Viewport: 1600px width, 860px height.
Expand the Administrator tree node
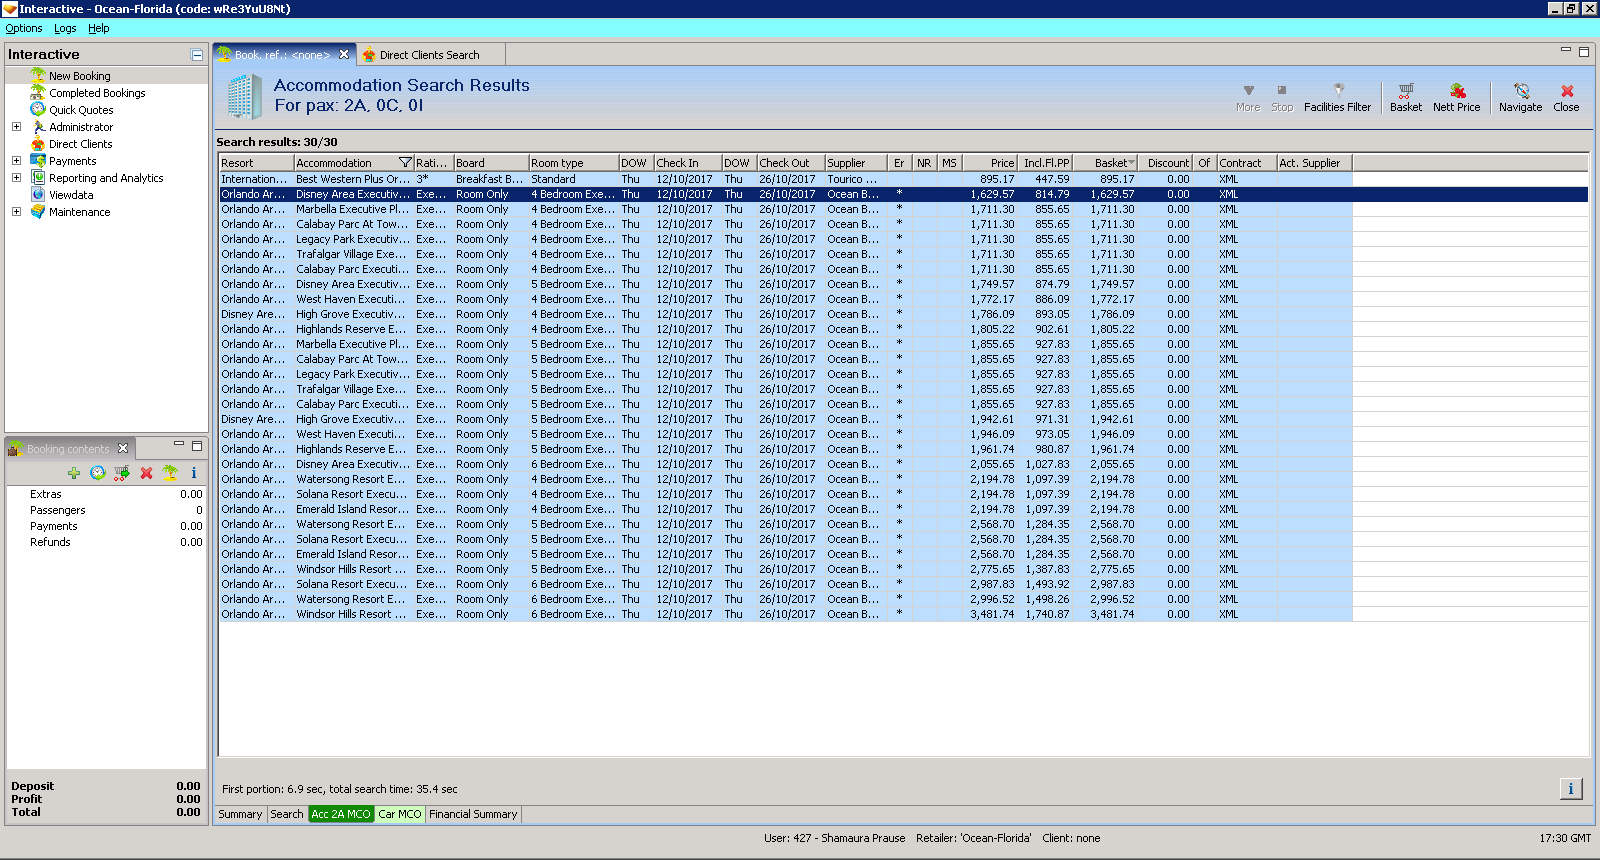point(16,127)
